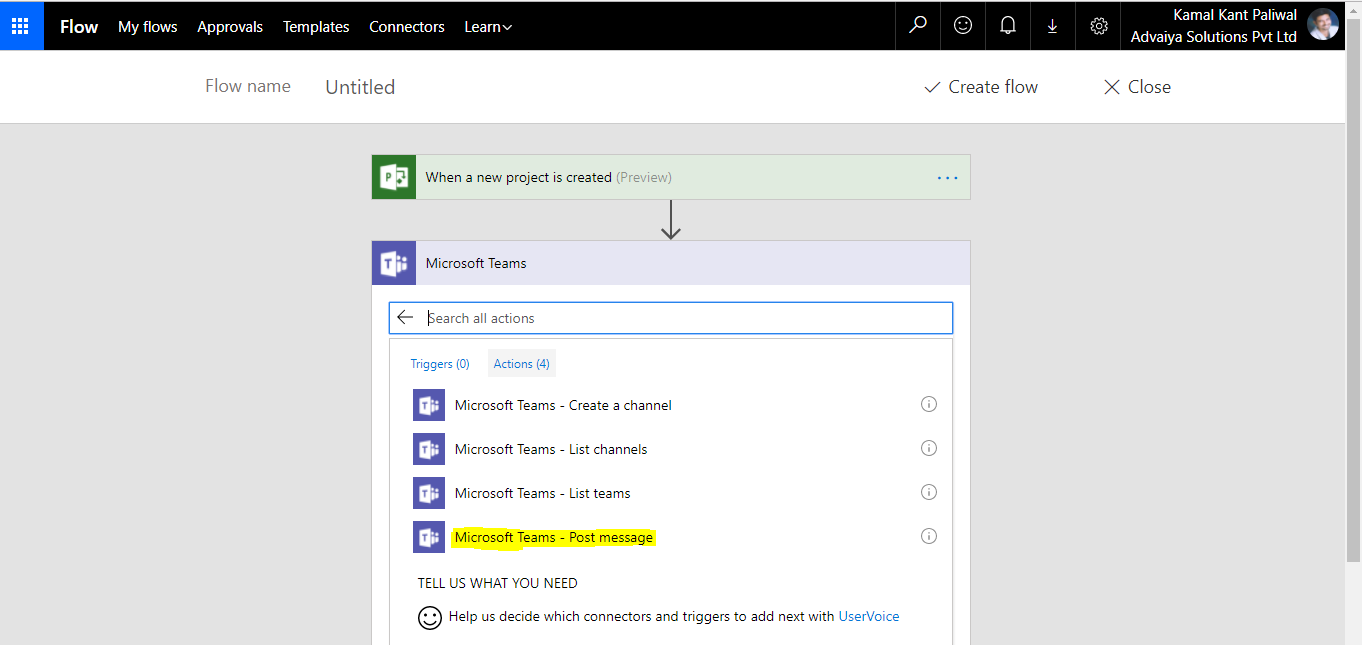Open the UserVoice link
This screenshot has height=645, width=1362.
(x=869, y=616)
